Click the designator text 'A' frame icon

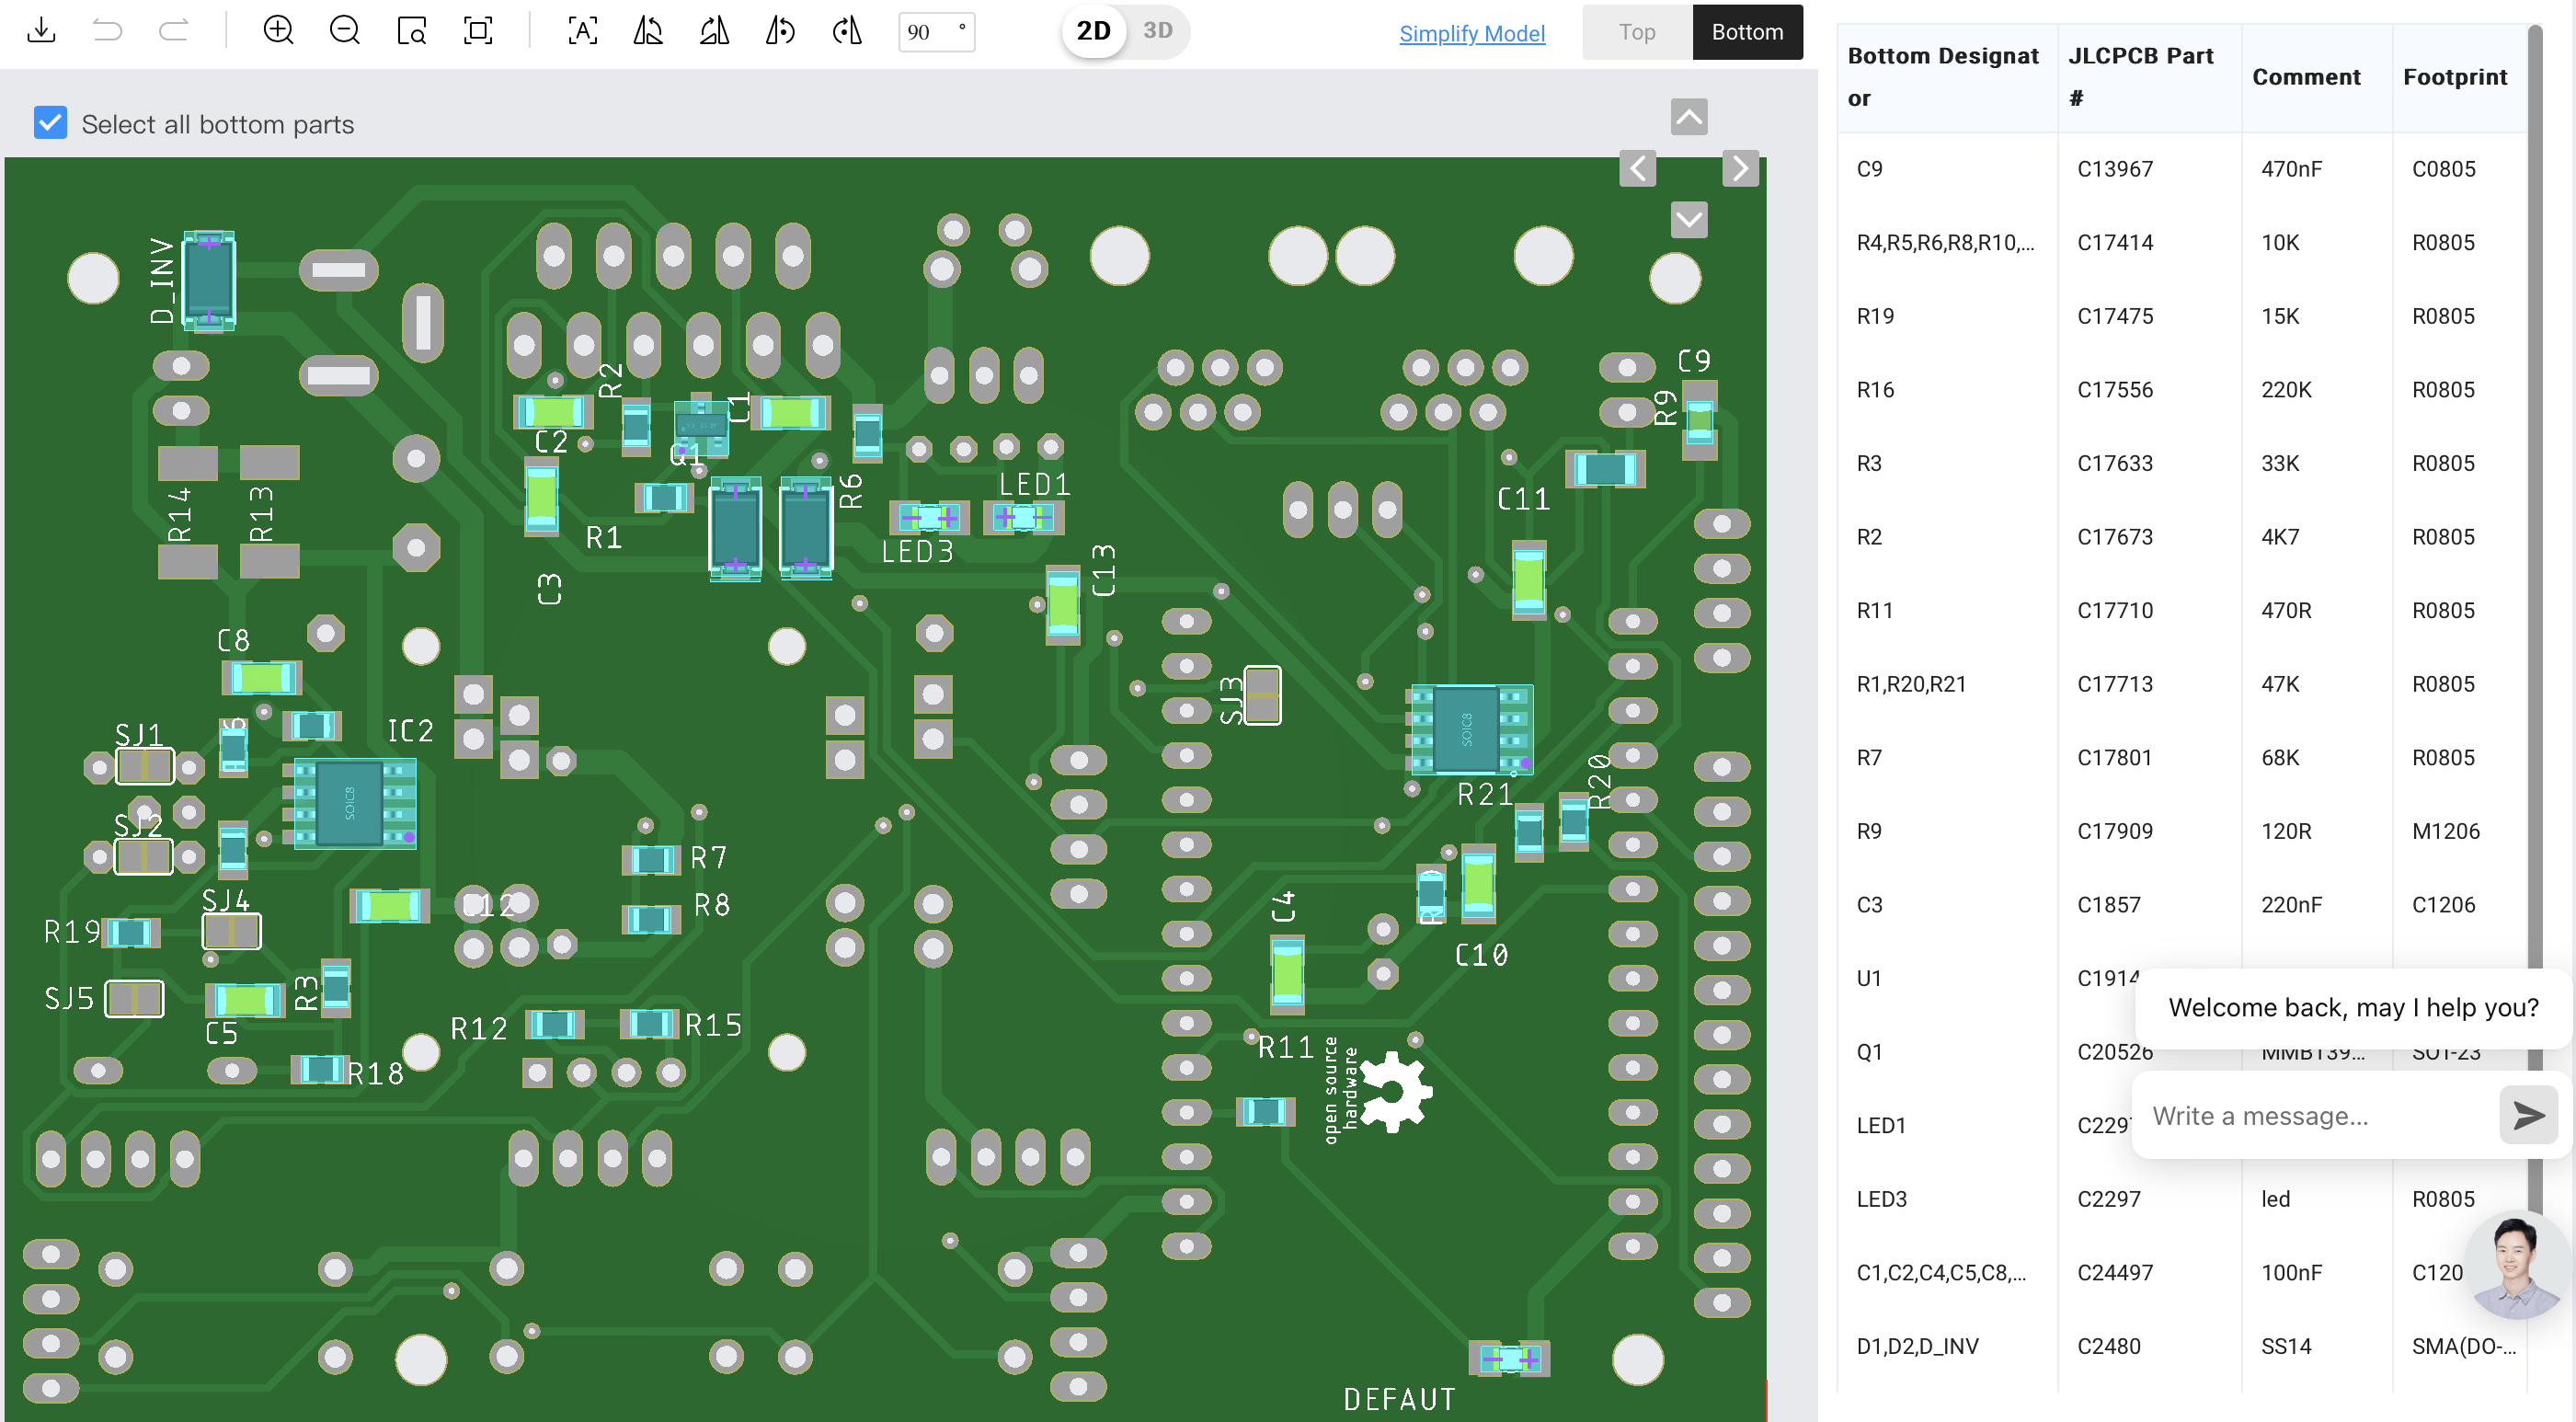583,31
